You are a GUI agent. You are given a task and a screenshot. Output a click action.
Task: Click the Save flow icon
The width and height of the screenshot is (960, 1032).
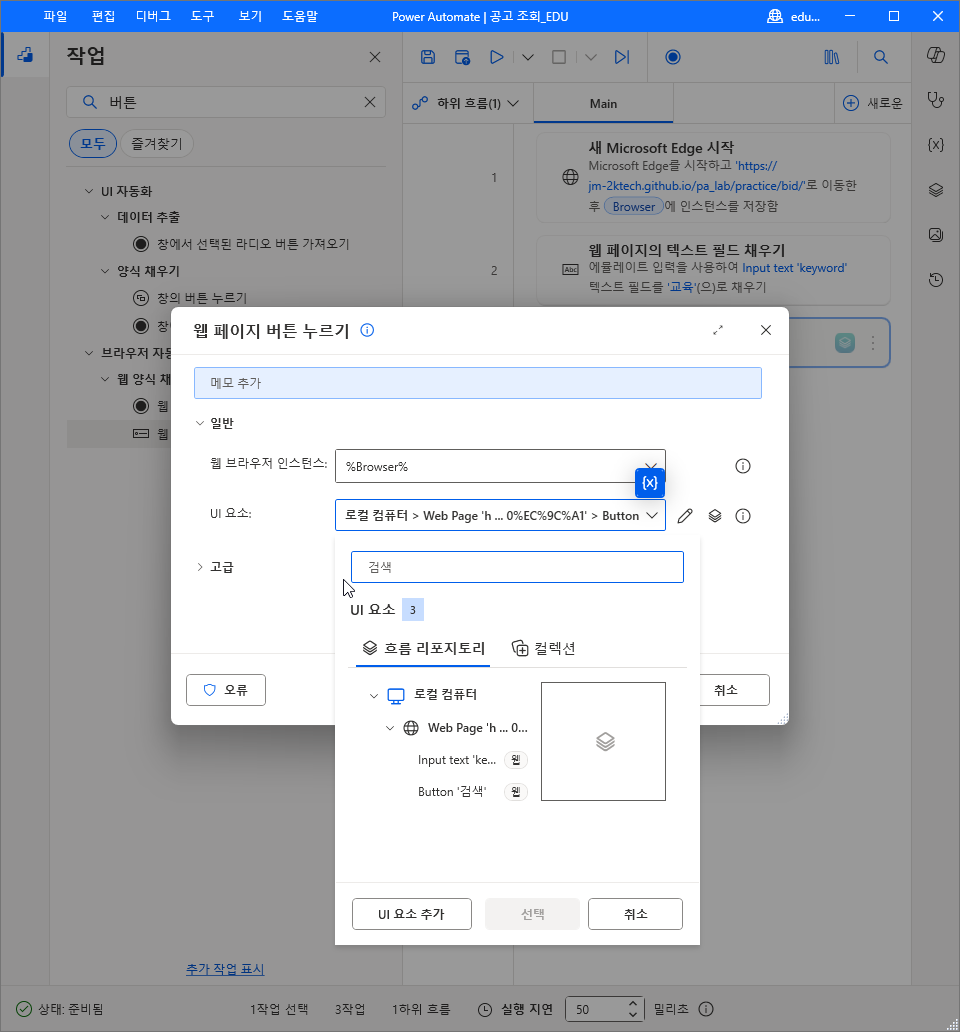tap(428, 57)
